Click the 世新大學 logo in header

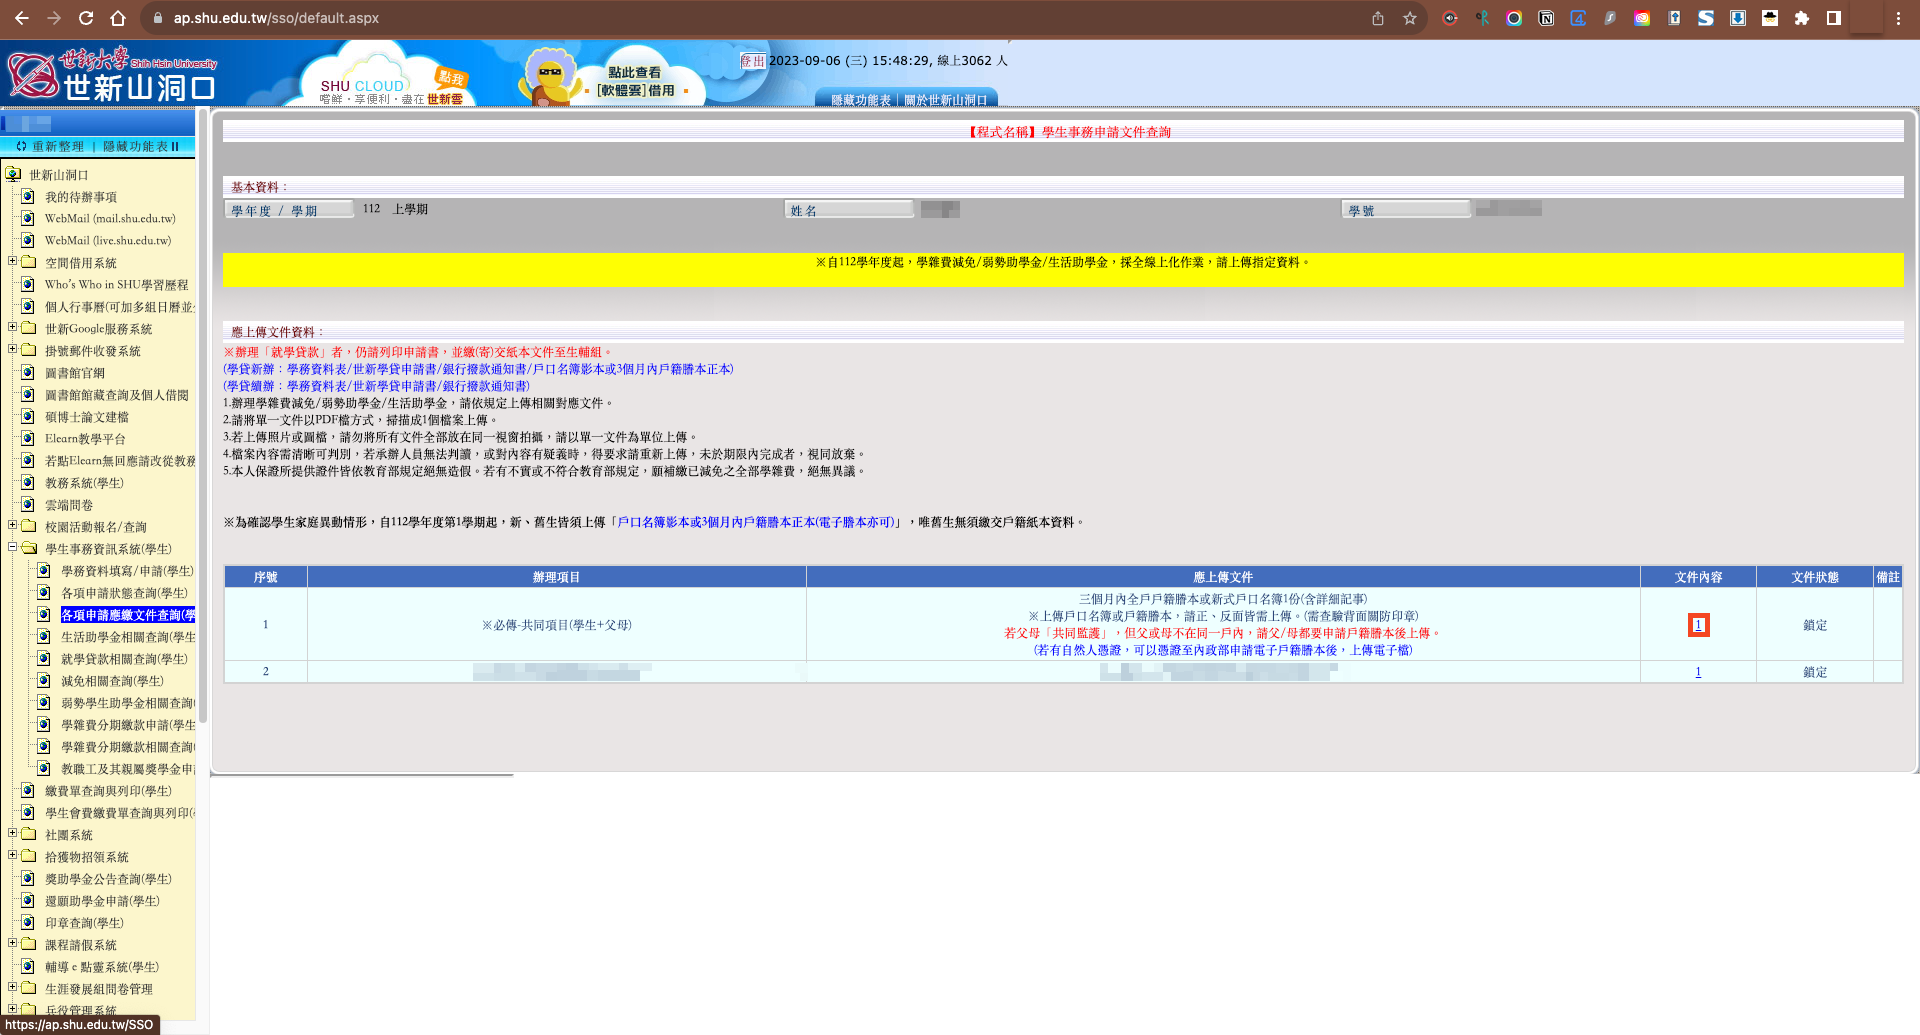tap(110, 74)
